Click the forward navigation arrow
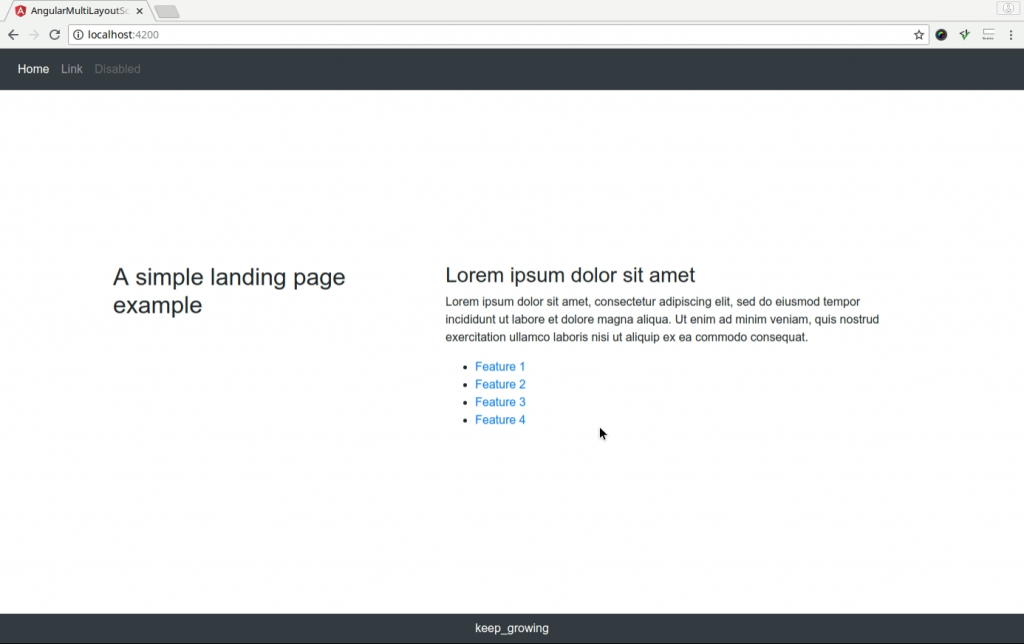This screenshot has width=1024, height=644. 34,35
